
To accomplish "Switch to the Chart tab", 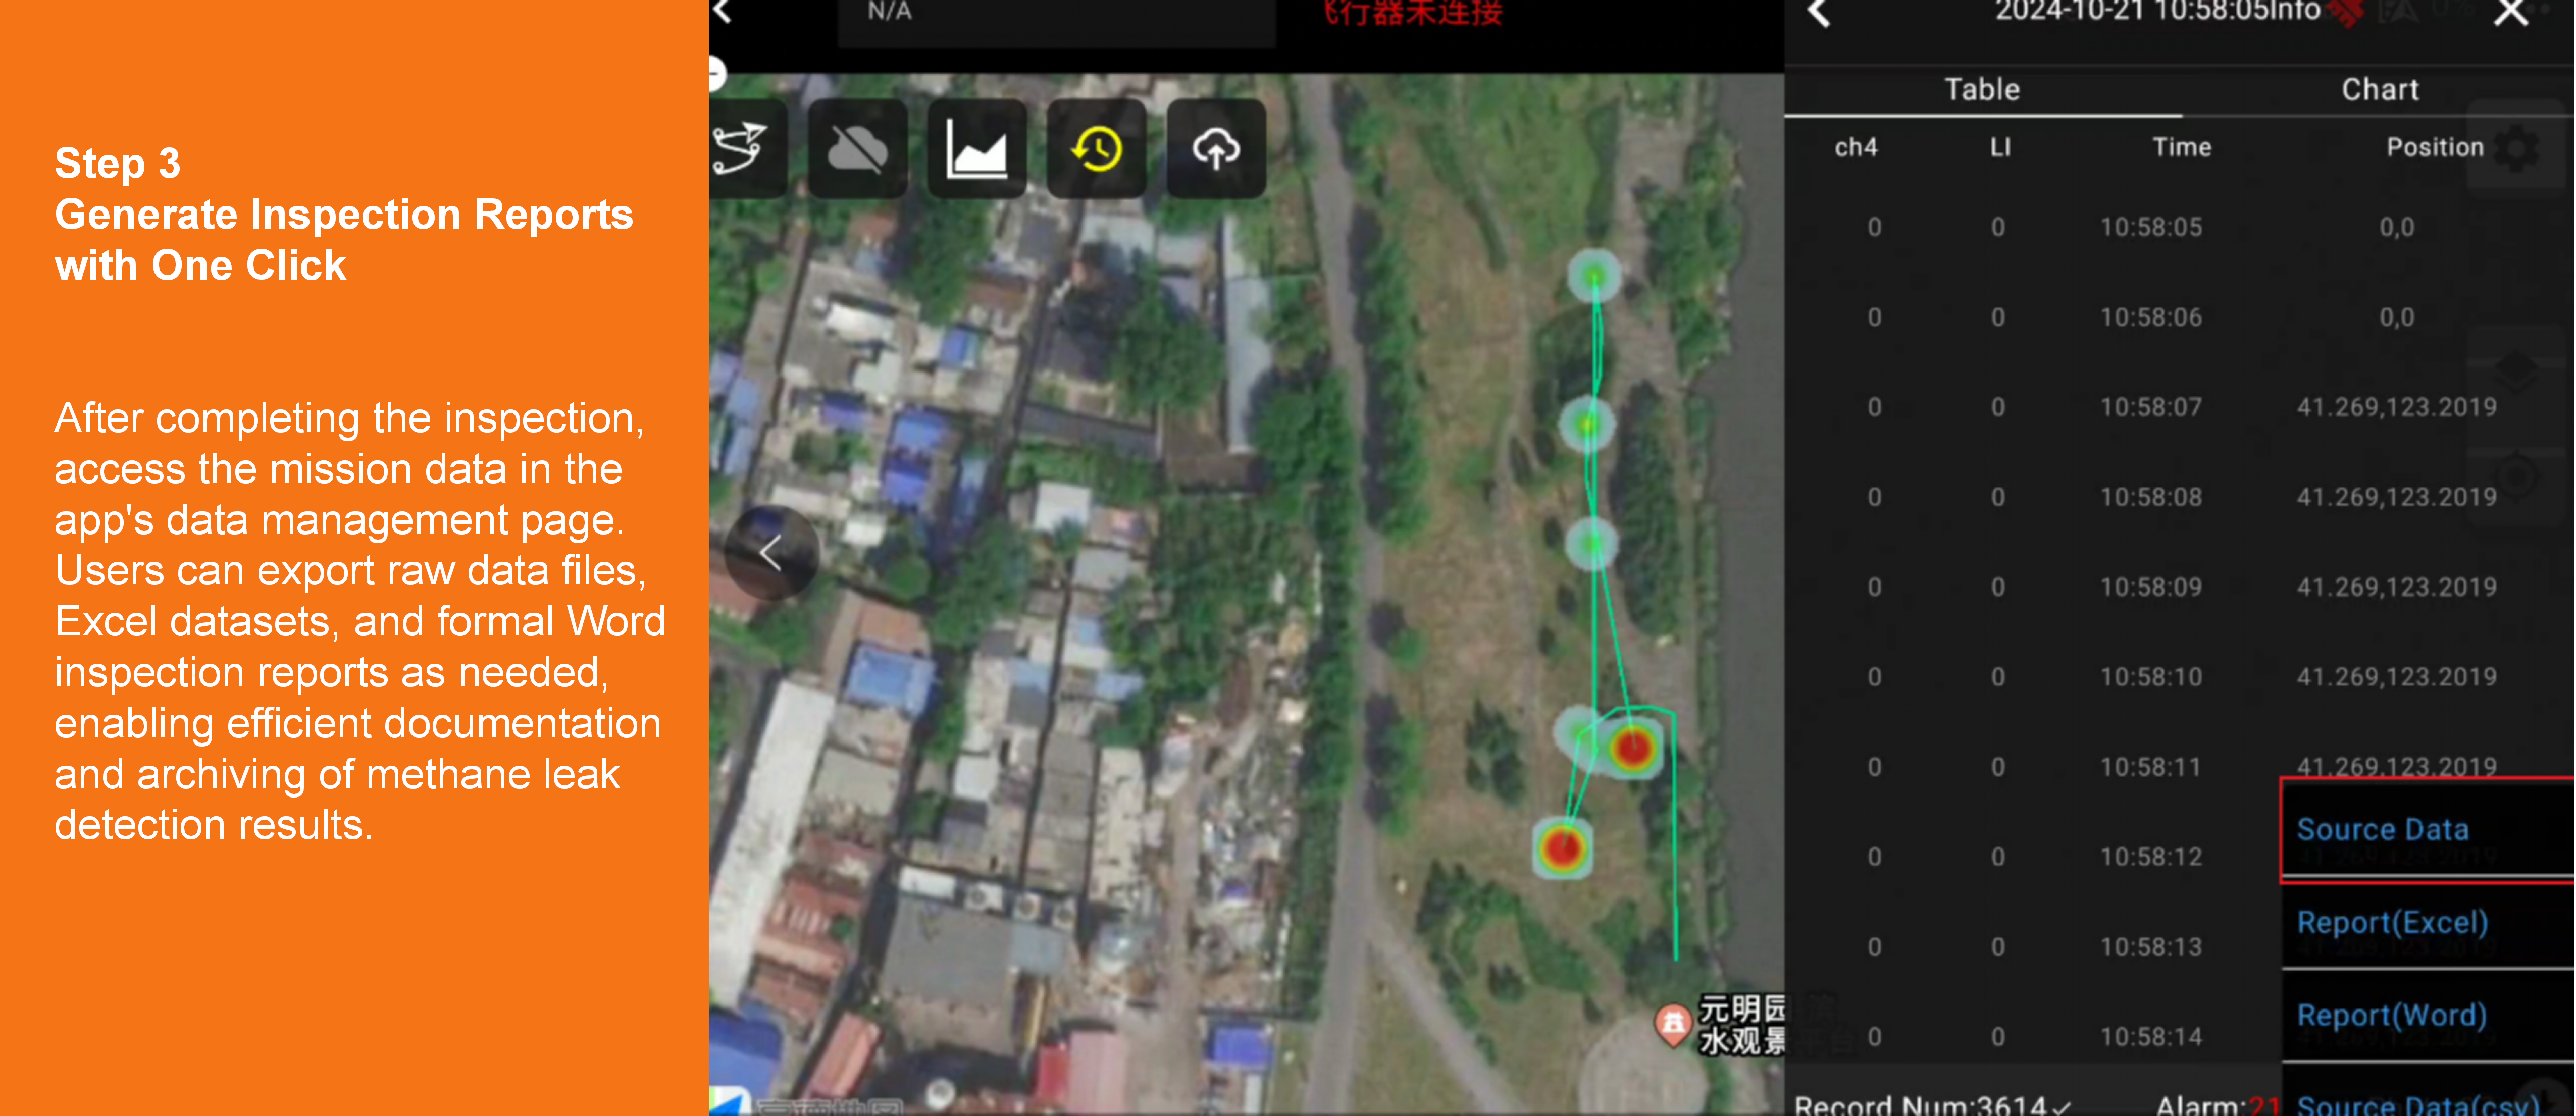I will 2380,90.
